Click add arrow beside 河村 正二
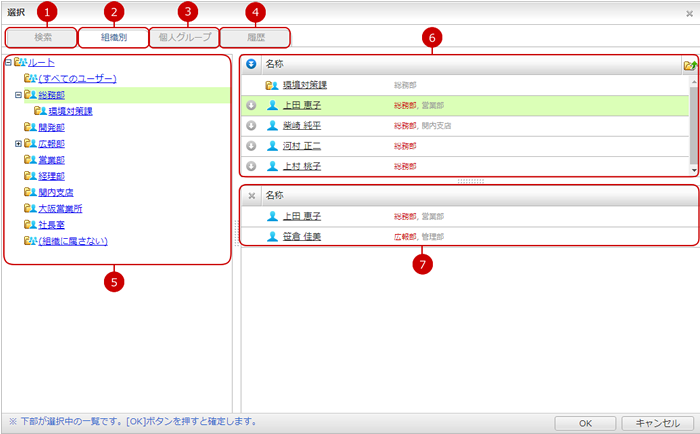Image resolution: width=700 pixels, height=434 pixels. [252, 146]
